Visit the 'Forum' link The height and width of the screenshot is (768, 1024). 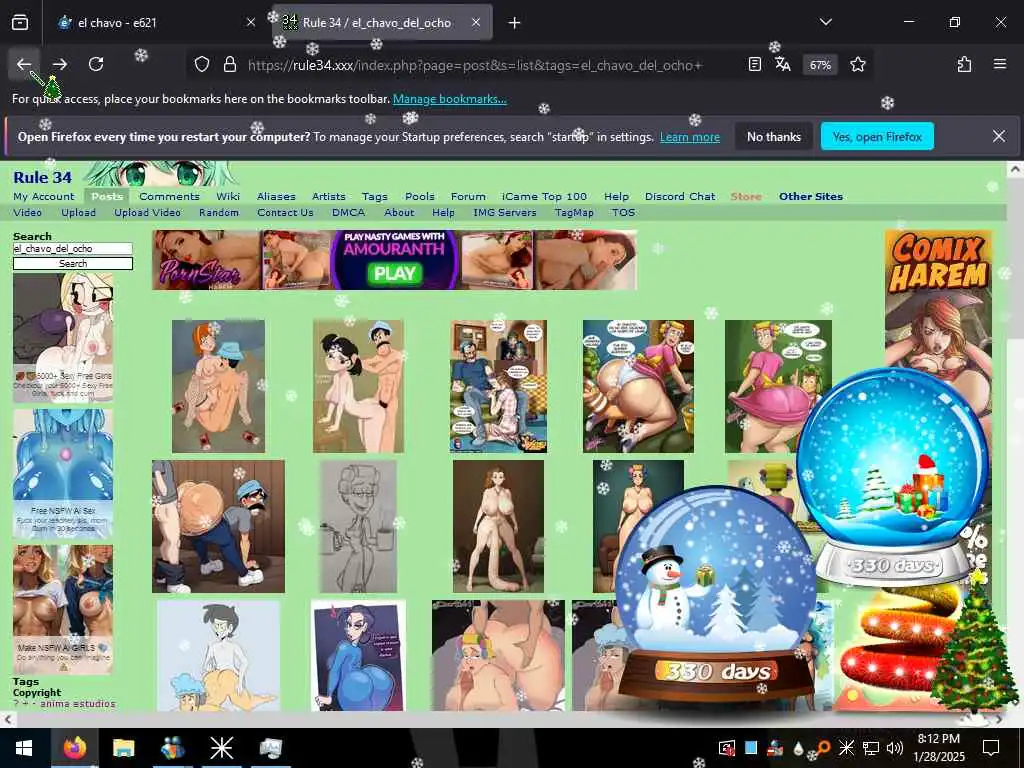(468, 197)
